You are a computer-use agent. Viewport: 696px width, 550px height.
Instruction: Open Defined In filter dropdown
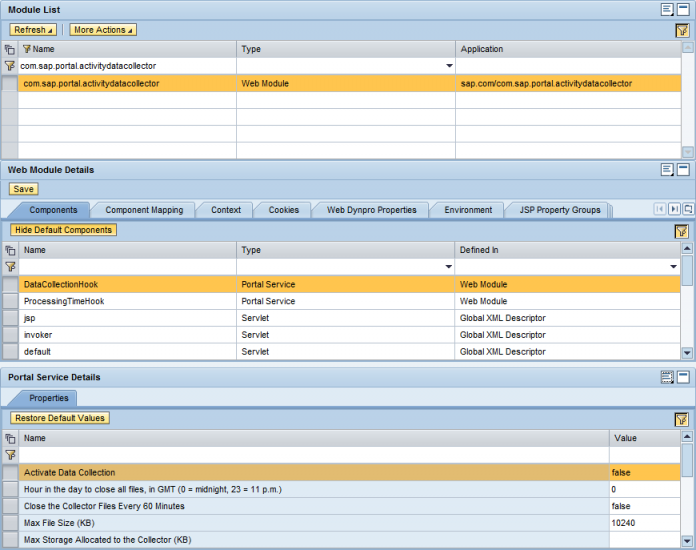[x=673, y=267]
